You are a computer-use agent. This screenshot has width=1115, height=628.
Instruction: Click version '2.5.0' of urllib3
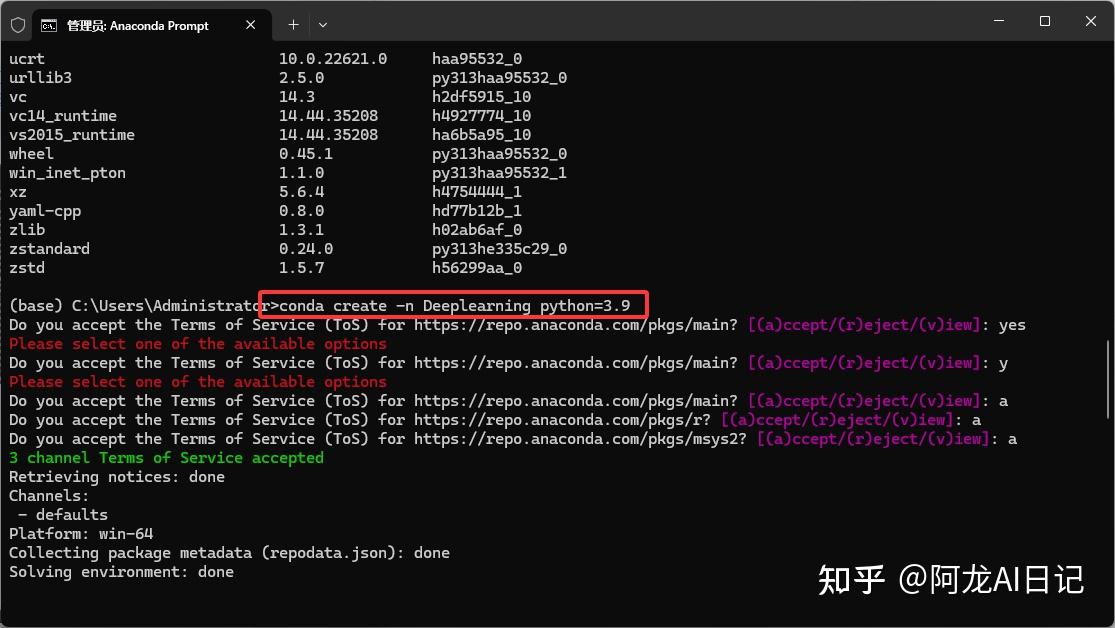[x=302, y=78]
